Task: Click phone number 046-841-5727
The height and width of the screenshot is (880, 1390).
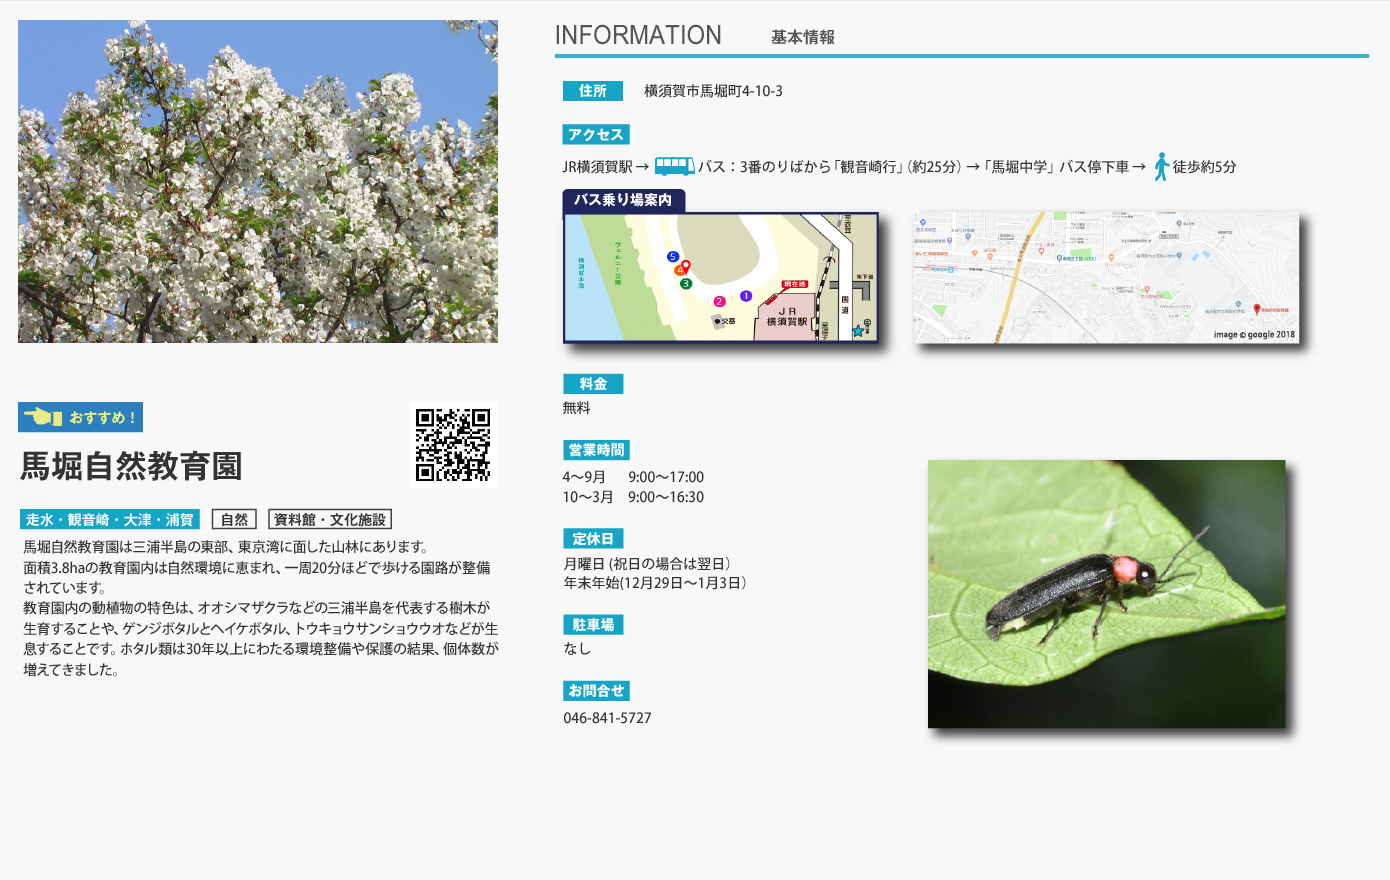Action: coord(607,718)
